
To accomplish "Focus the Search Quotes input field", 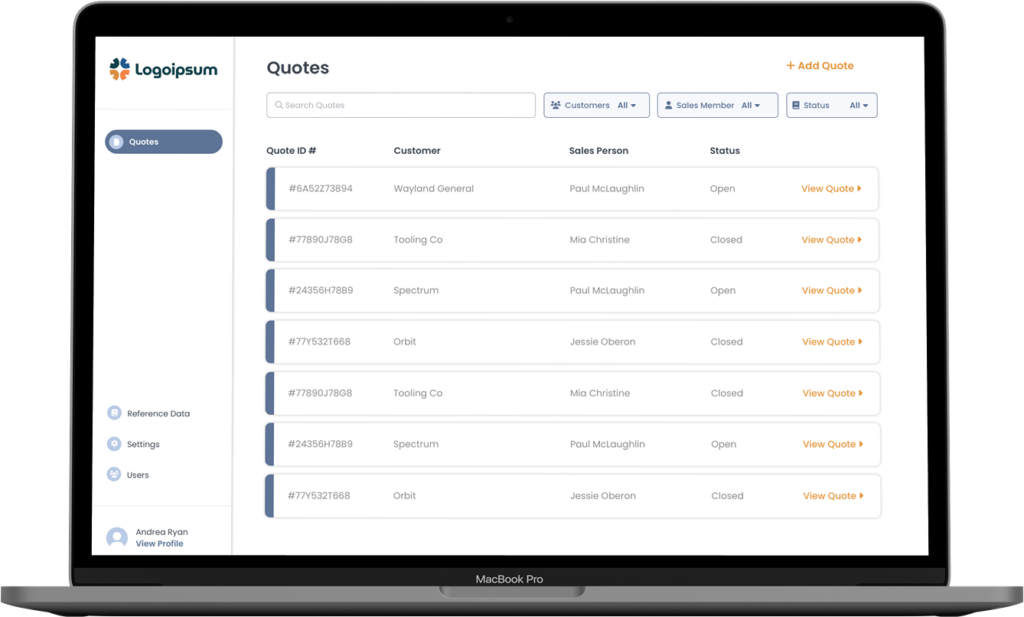I will 405,105.
